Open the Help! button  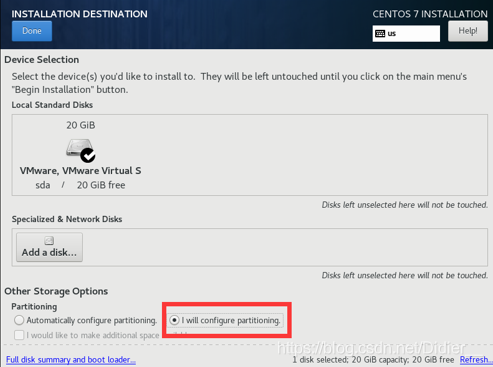(x=468, y=31)
